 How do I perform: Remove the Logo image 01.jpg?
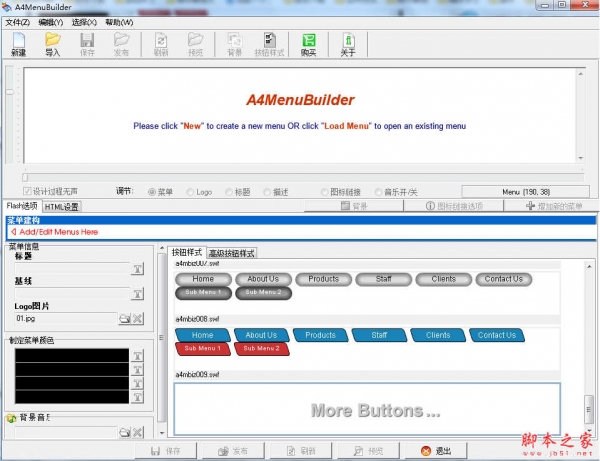coord(138,319)
